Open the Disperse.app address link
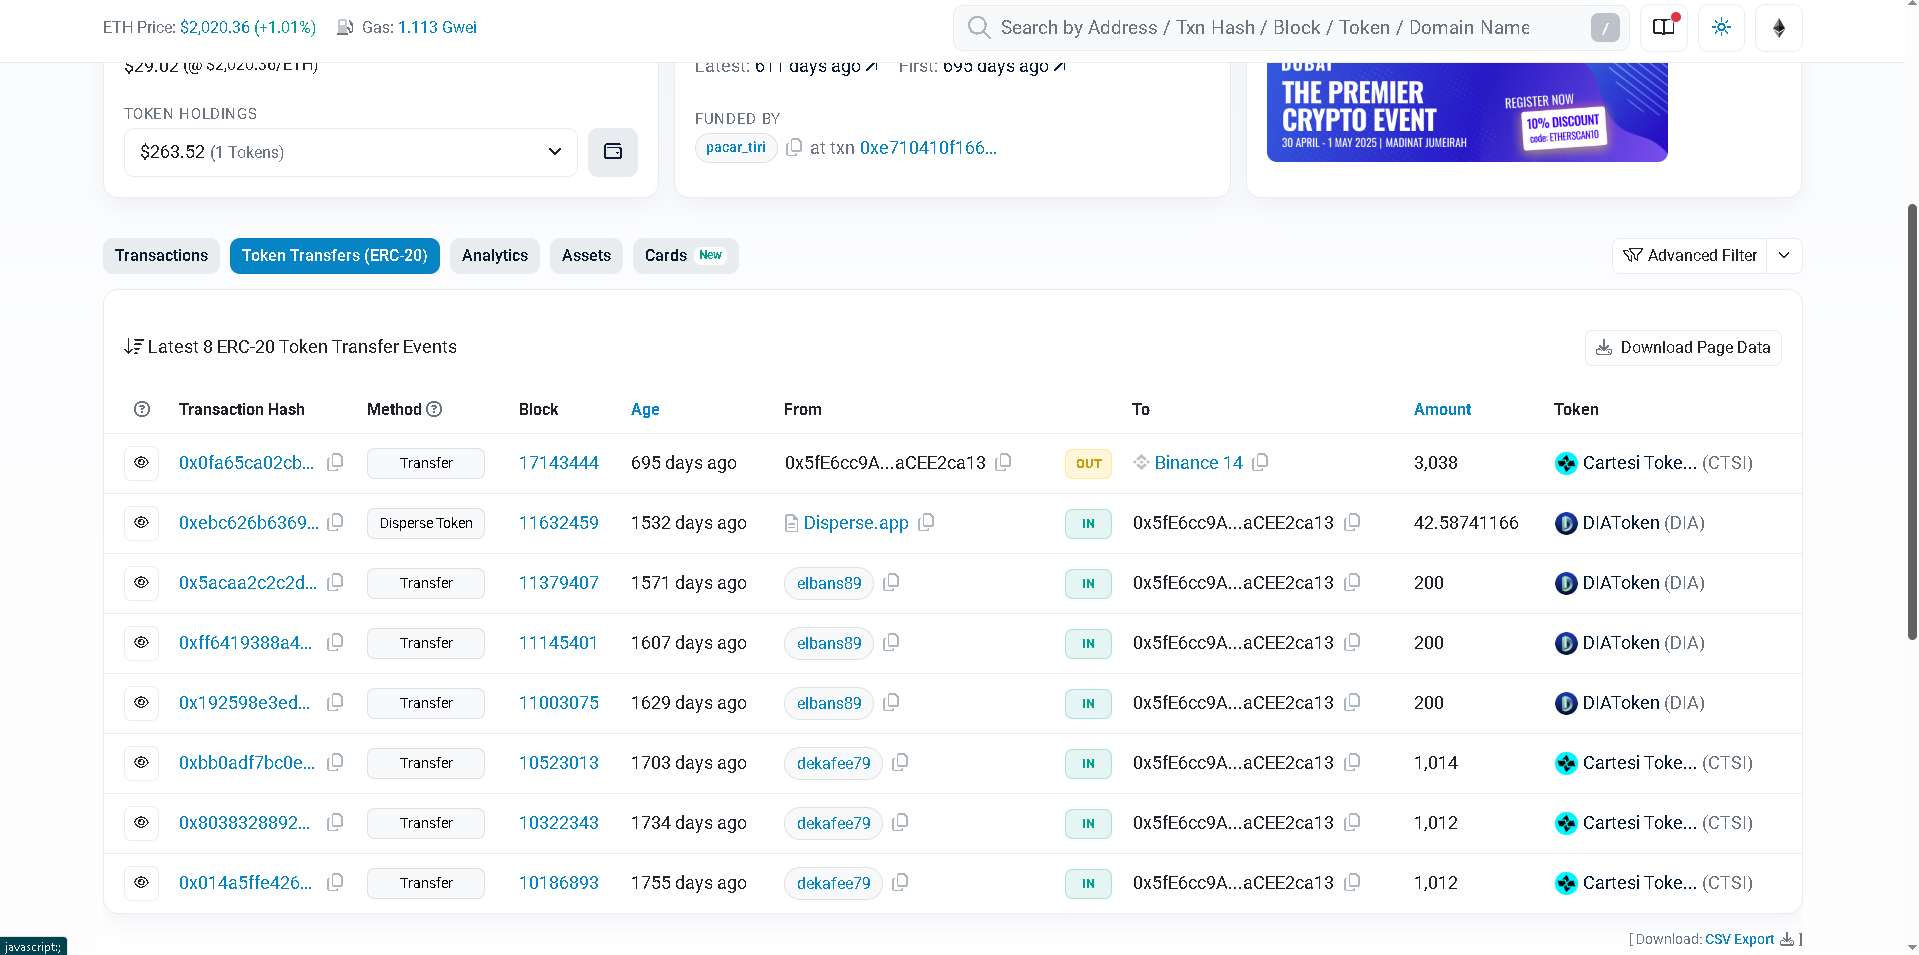1919x955 pixels. pos(856,523)
